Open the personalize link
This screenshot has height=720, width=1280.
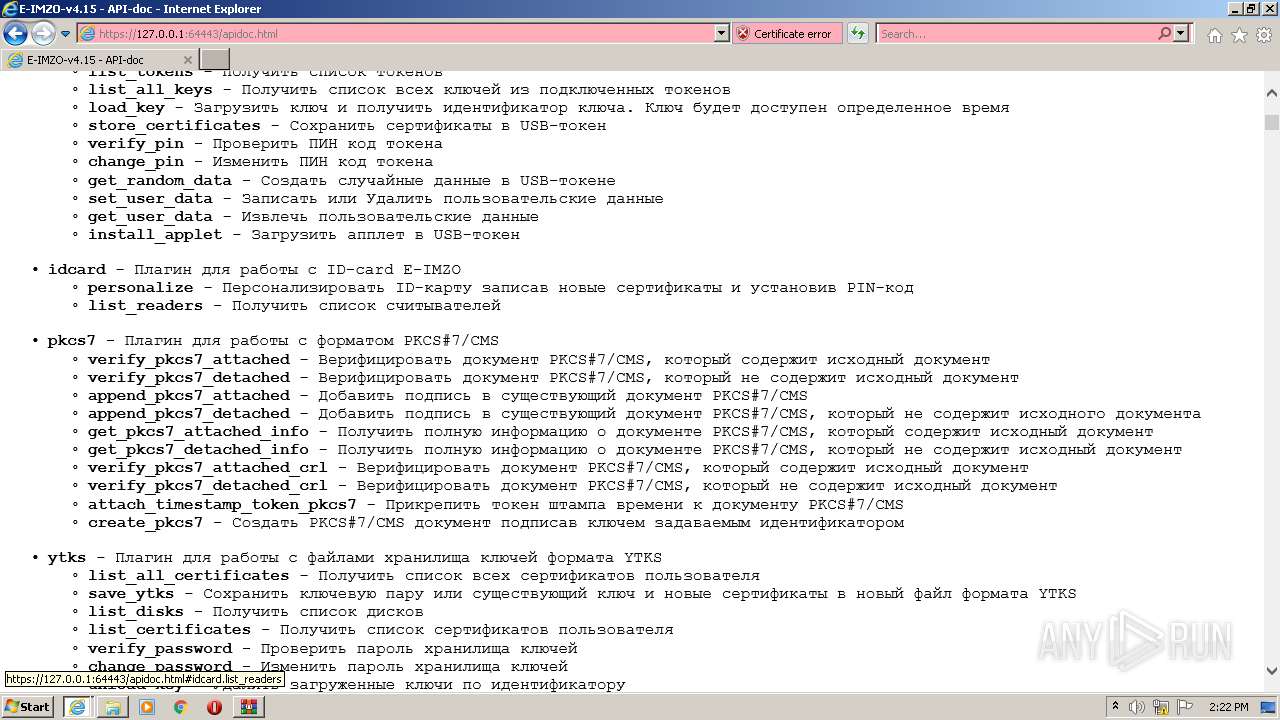tap(140, 288)
